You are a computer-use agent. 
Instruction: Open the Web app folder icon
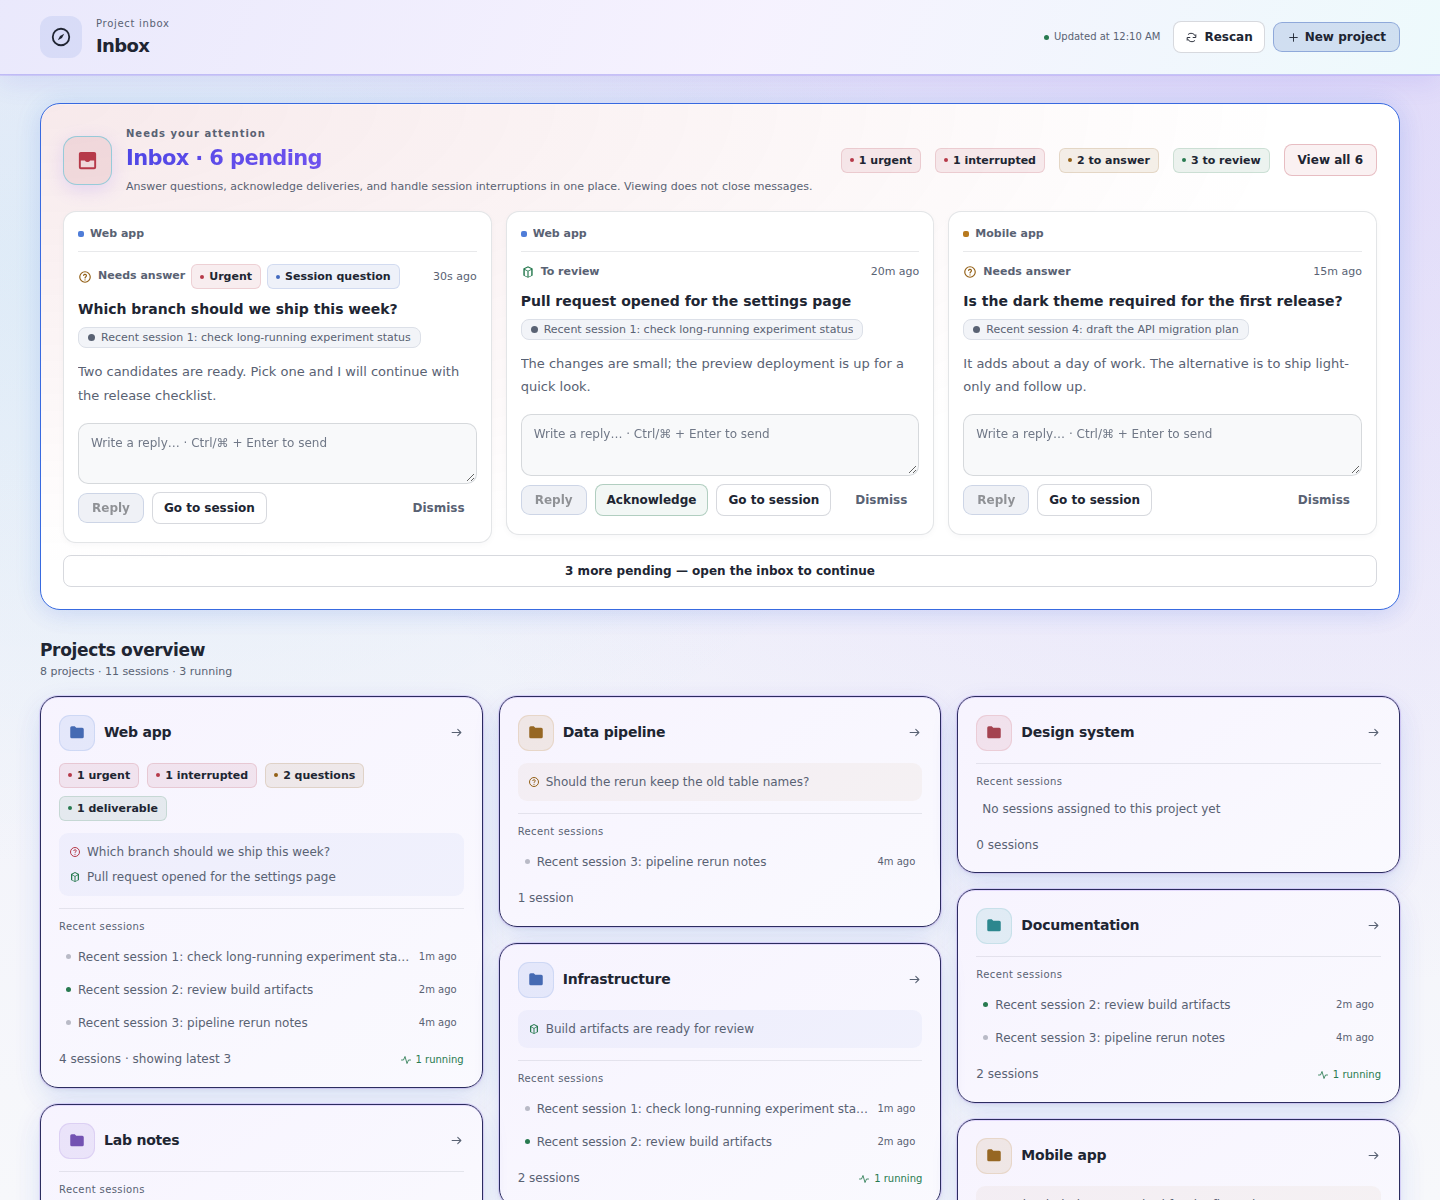pos(77,732)
